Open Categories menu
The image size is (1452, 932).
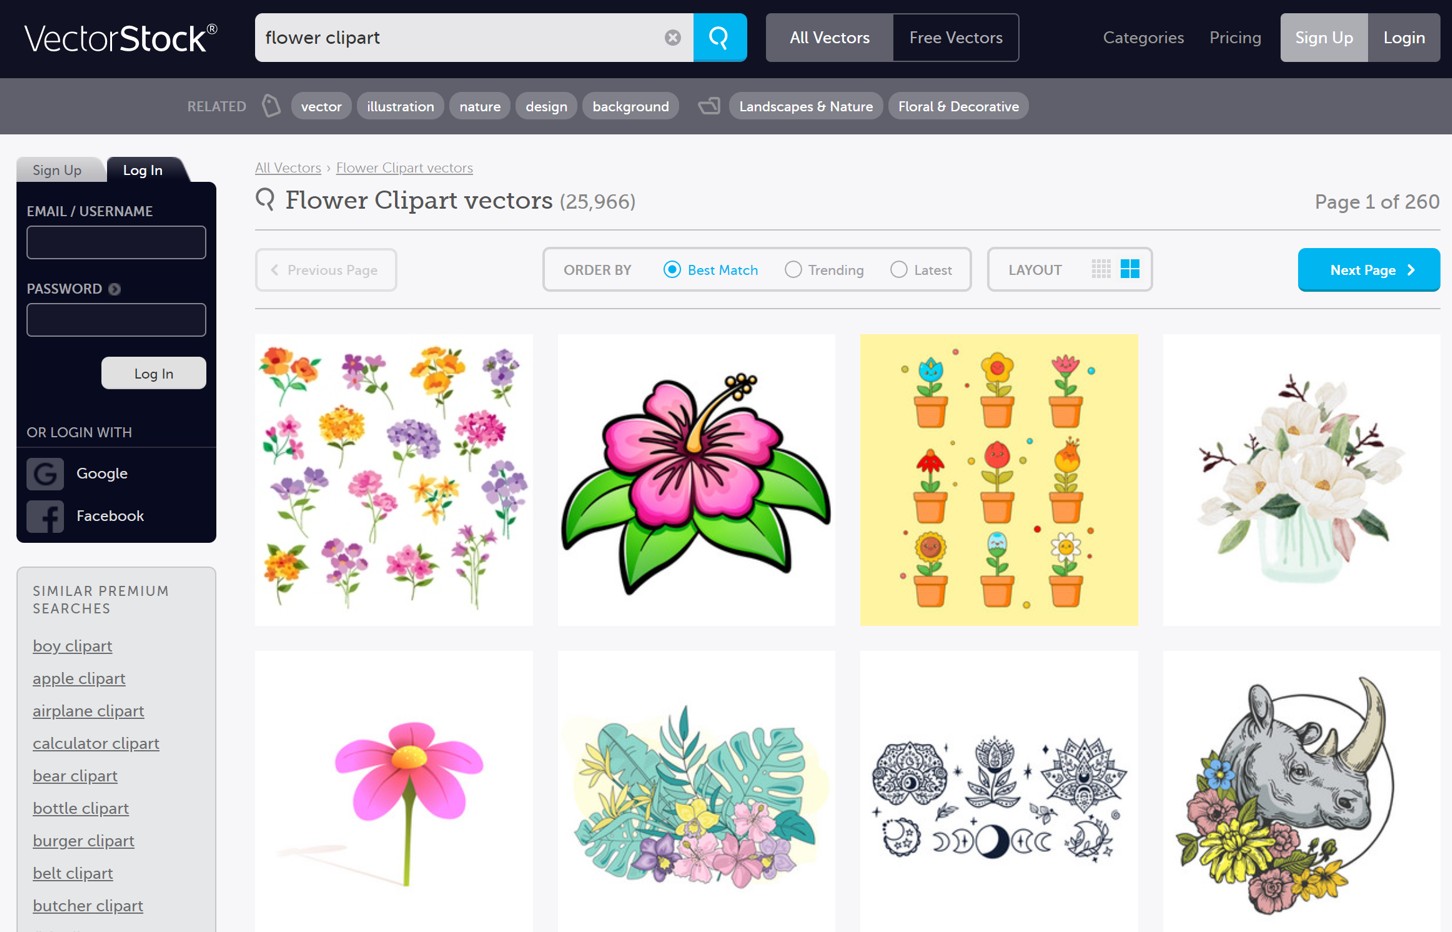pos(1143,38)
